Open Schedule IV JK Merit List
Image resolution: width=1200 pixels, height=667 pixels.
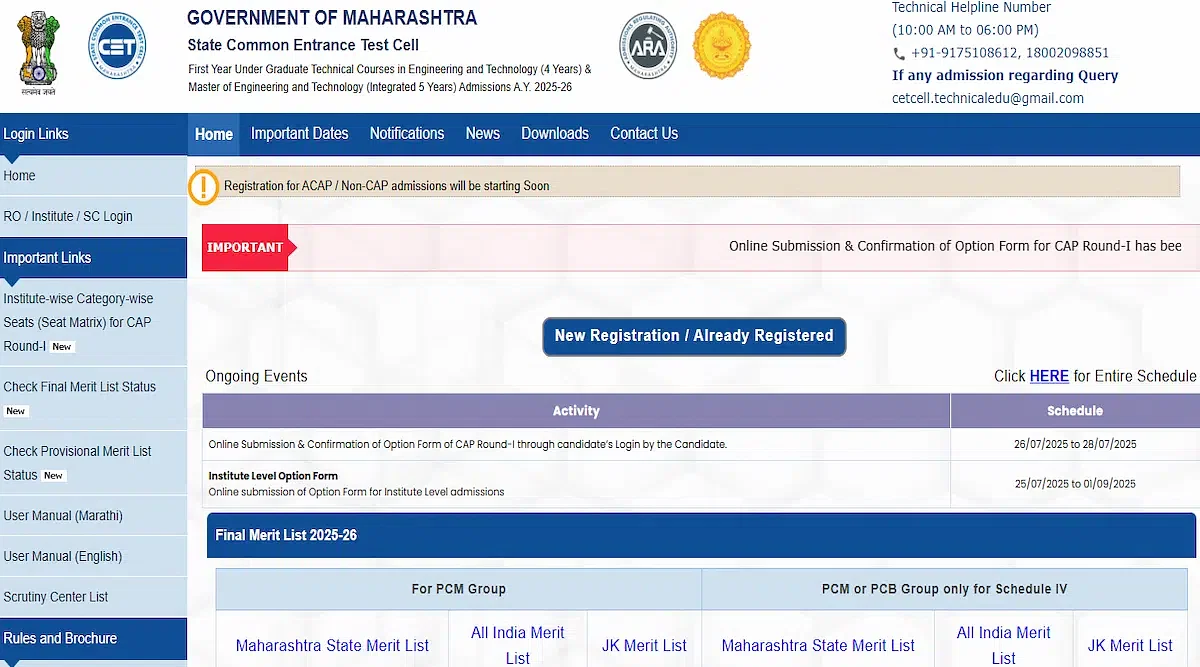[x=1130, y=646]
